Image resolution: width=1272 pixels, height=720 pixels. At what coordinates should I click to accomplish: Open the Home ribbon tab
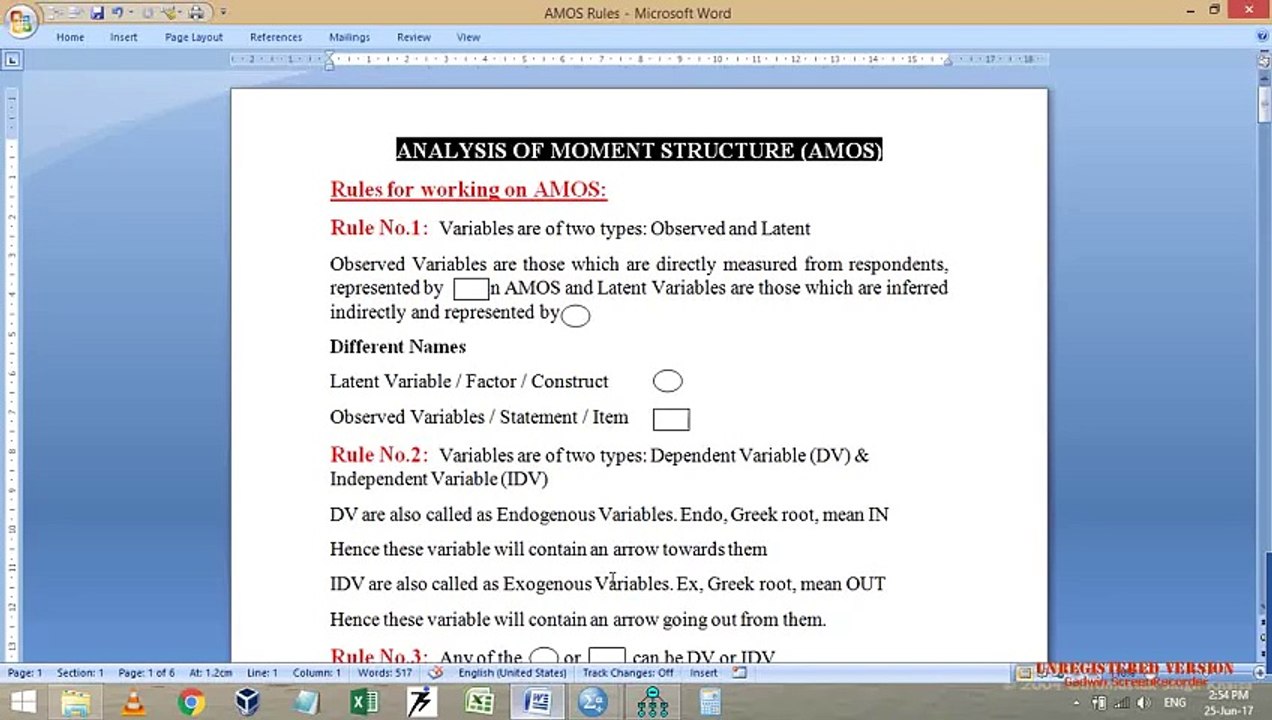[70, 37]
